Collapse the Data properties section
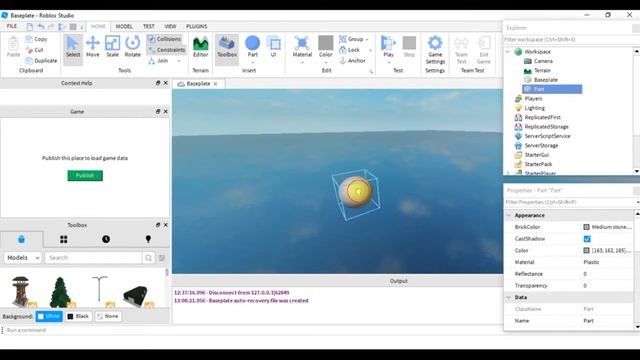The height and width of the screenshot is (360, 640). [x=509, y=297]
